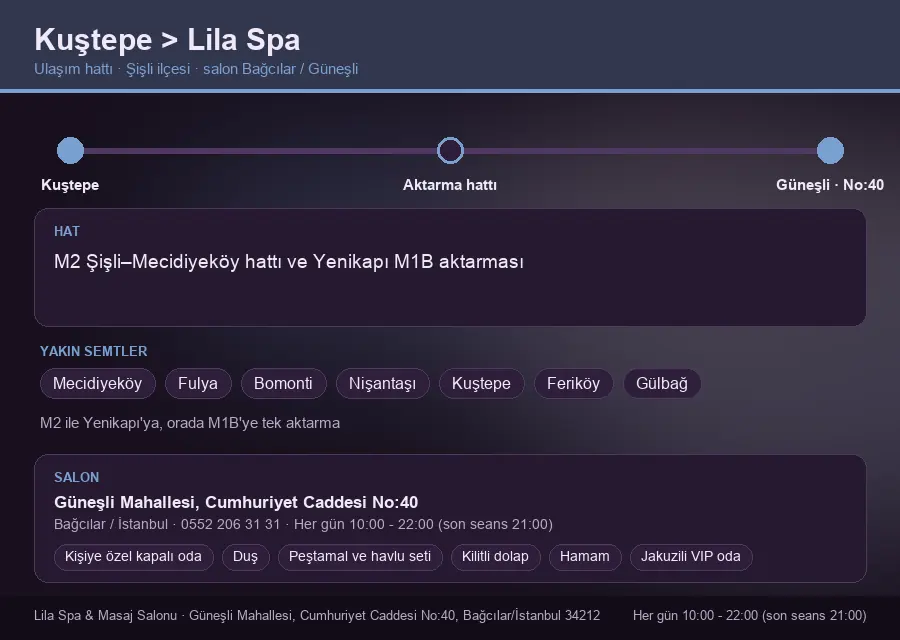Select the Gülbağ neighborhood chip

(x=662, y=383)
